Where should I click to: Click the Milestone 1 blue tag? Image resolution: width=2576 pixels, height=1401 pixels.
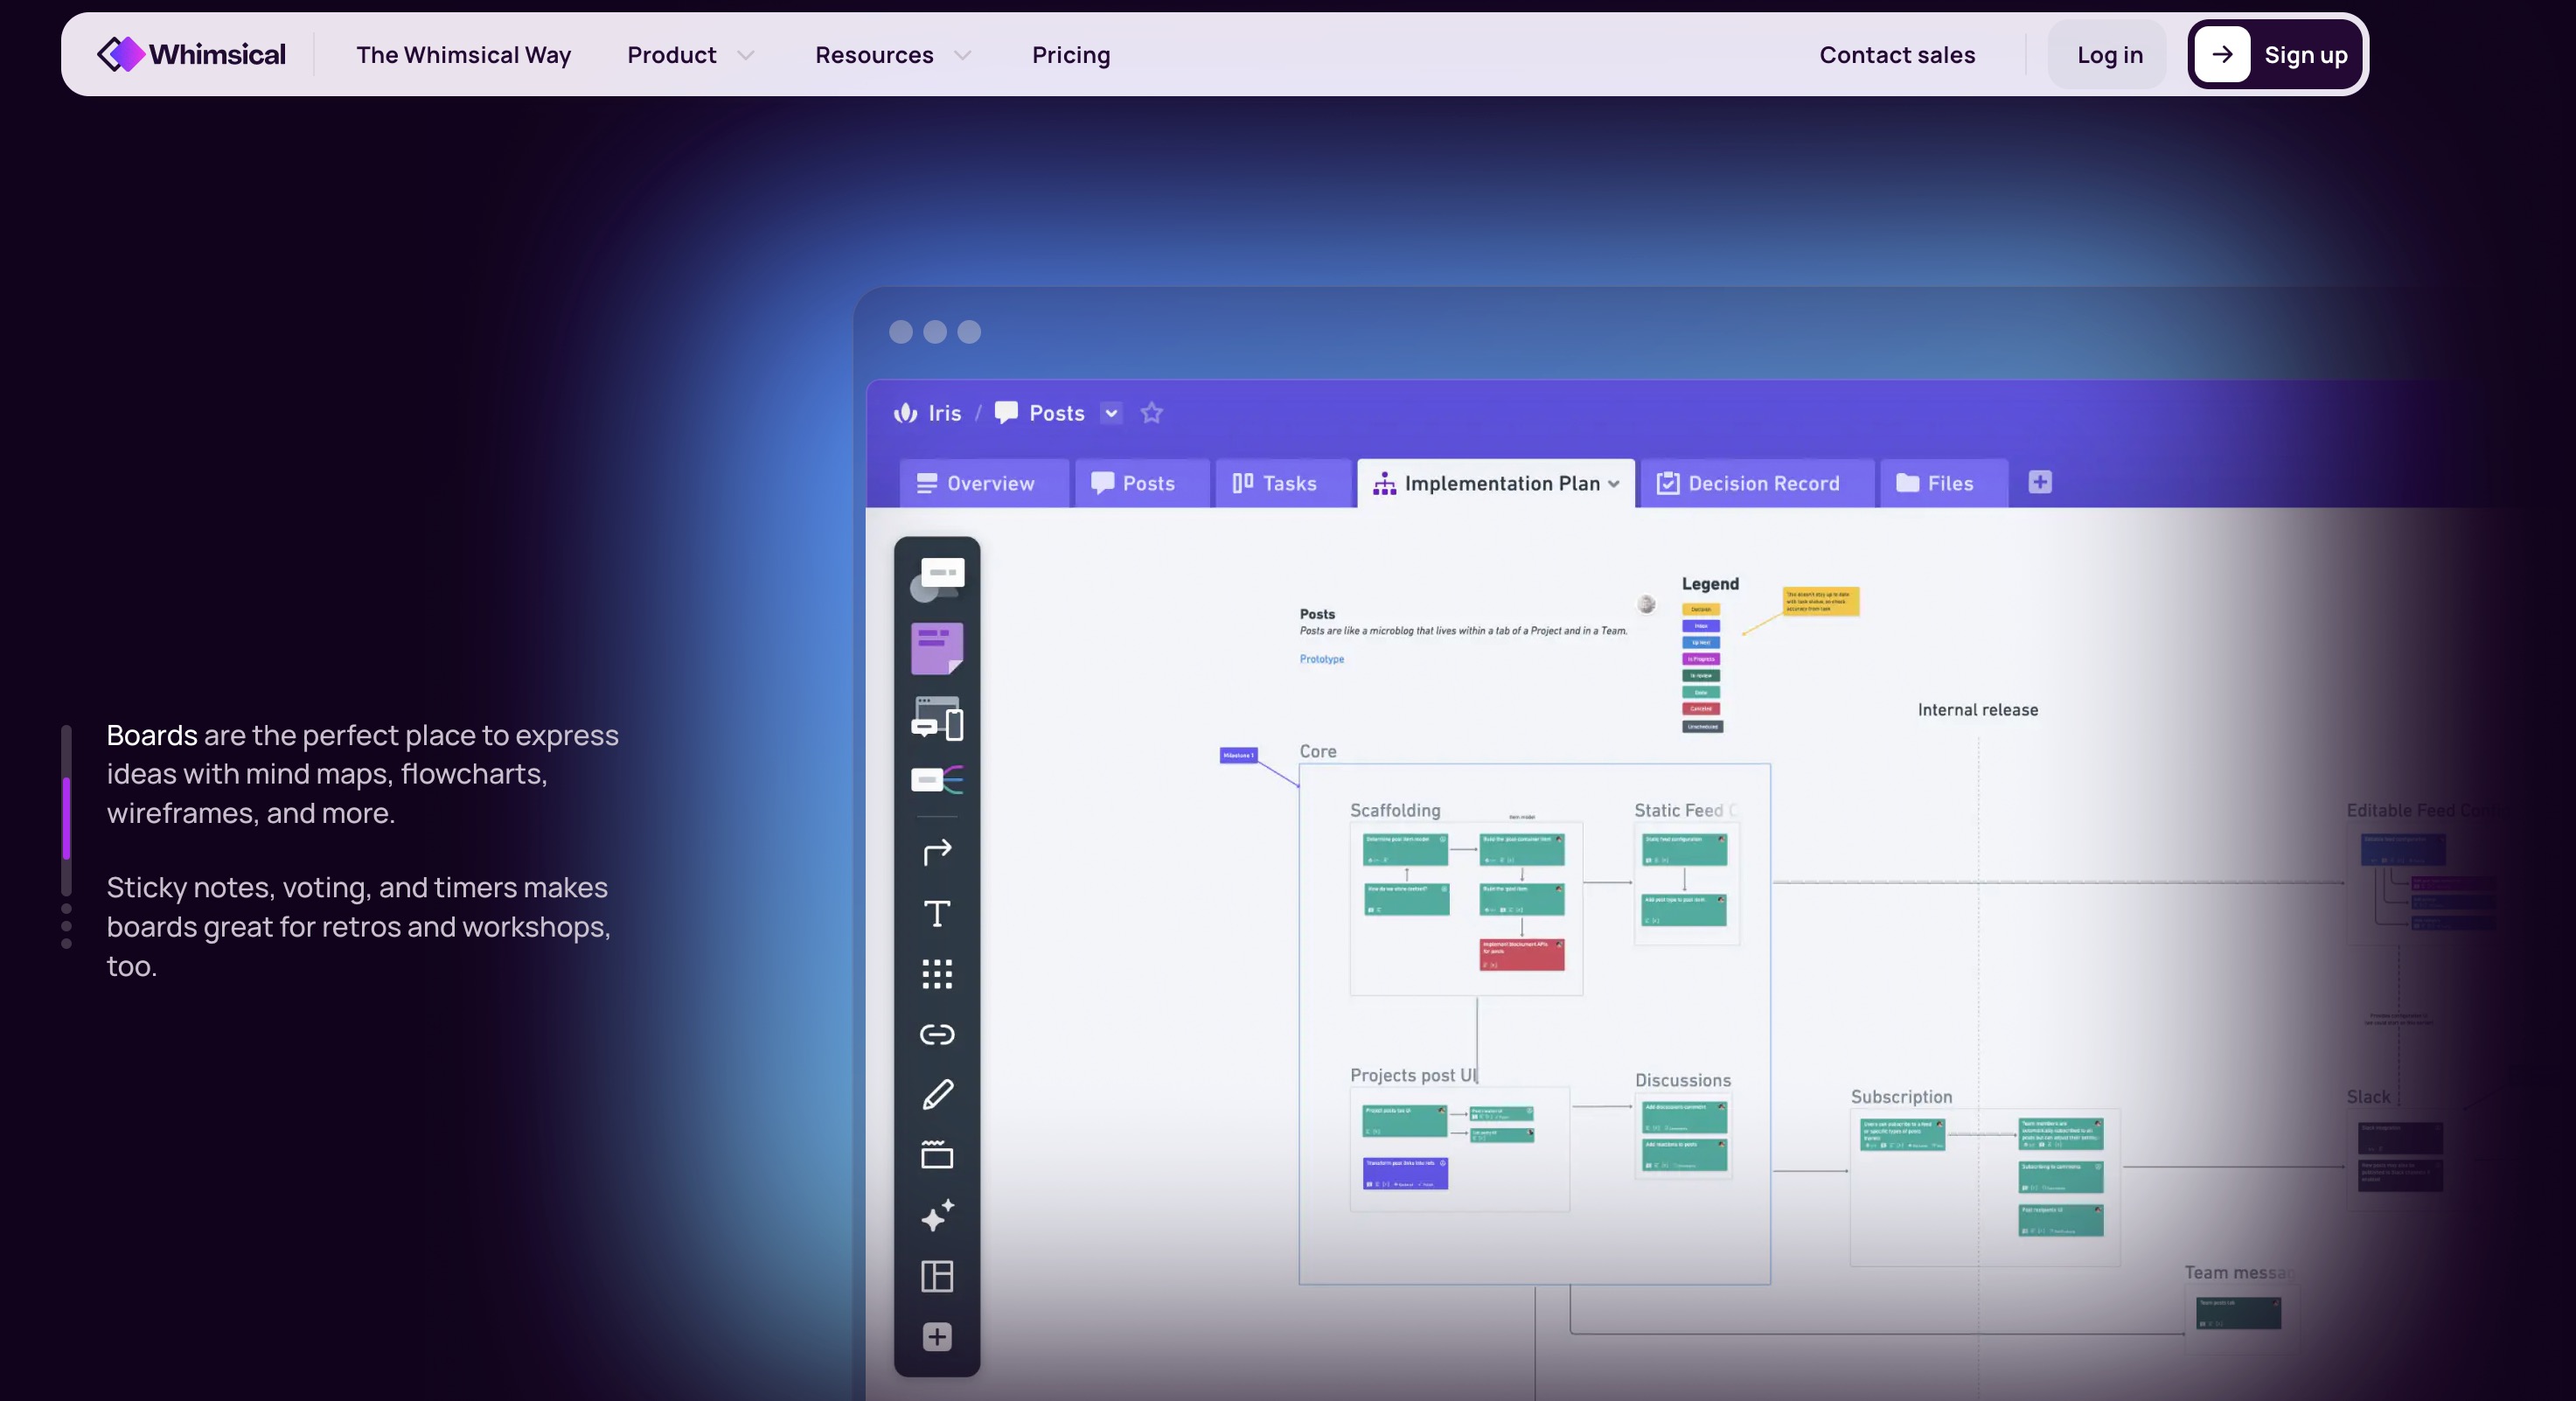tap(1238, 755)
